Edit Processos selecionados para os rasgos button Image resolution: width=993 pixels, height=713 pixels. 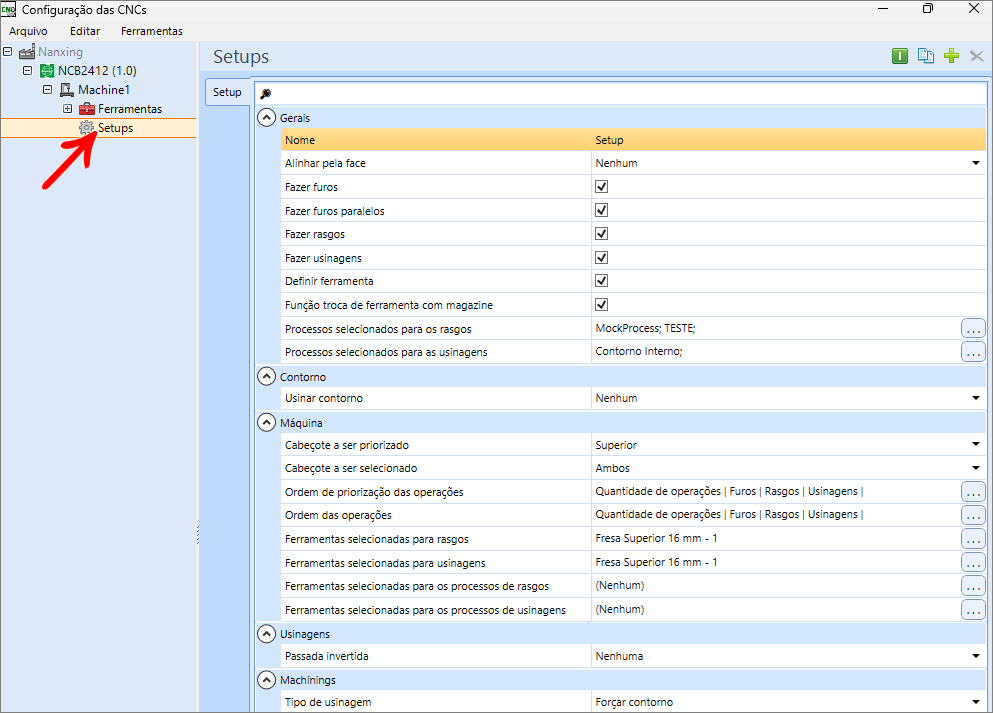point(973,329)
